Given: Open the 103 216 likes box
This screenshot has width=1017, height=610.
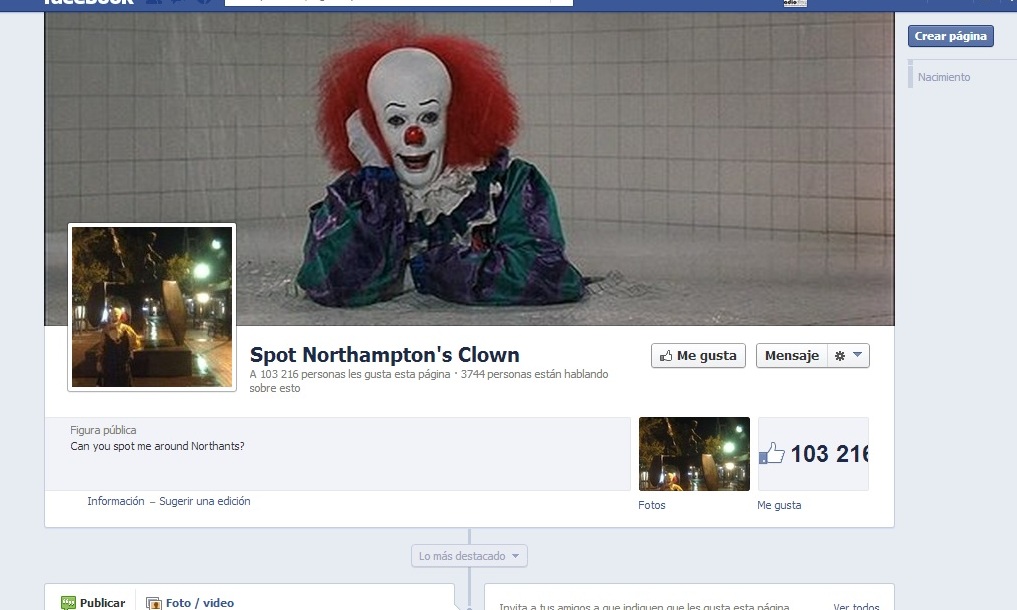Looking at the screenshot, I should click(813, 454).
